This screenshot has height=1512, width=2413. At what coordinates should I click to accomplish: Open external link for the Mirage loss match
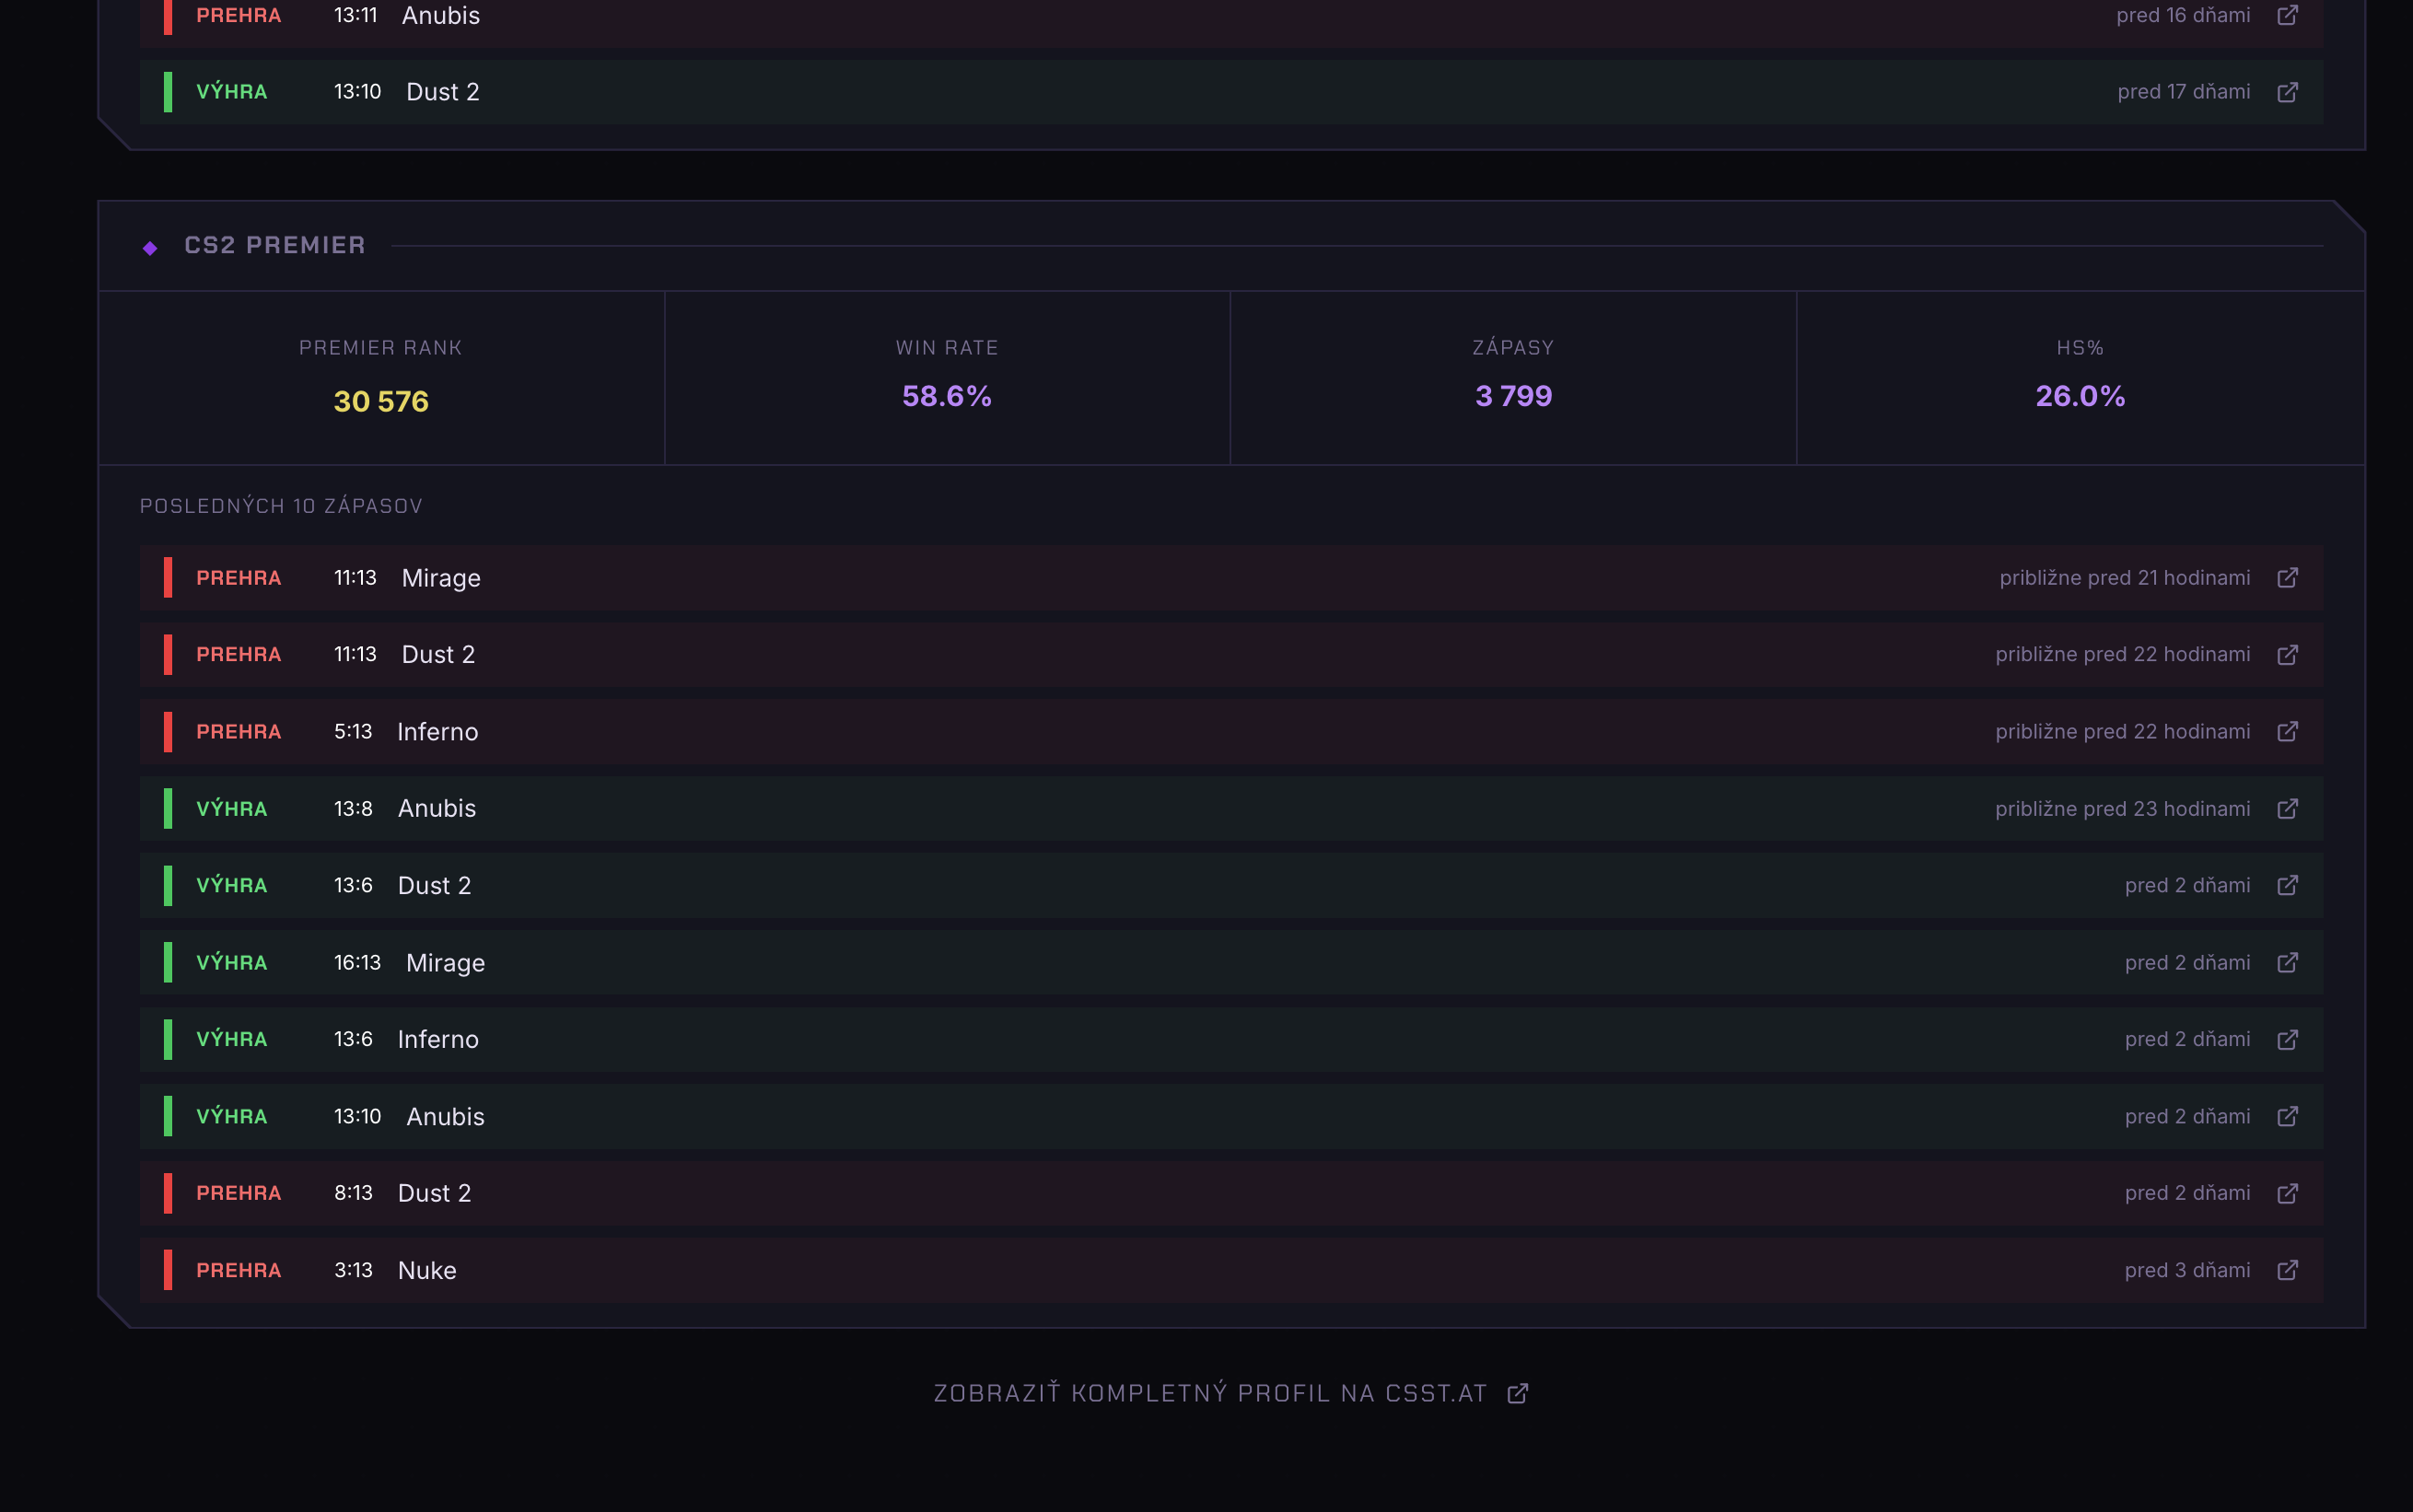2288,578
